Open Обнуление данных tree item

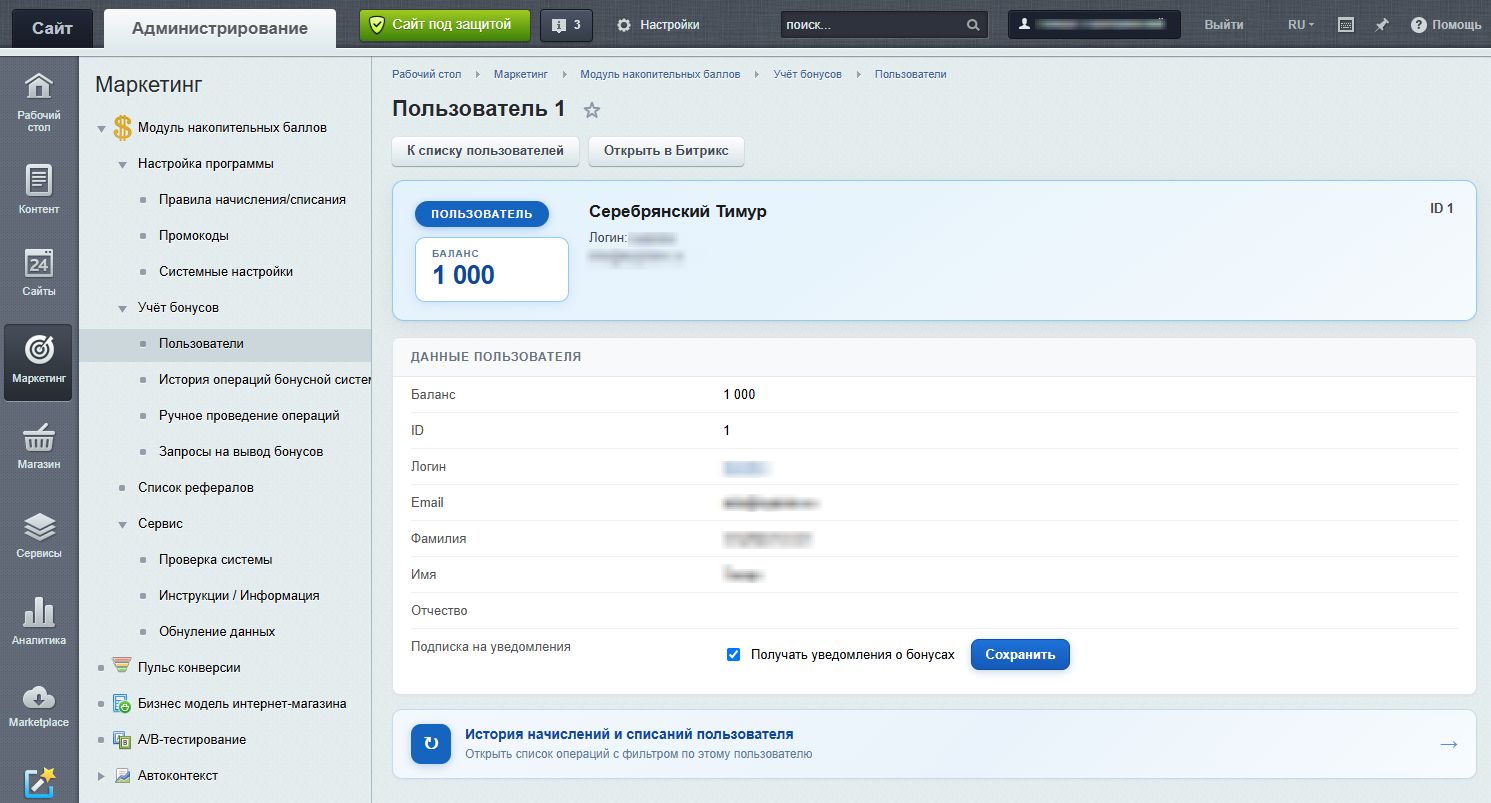click(217, 632)
